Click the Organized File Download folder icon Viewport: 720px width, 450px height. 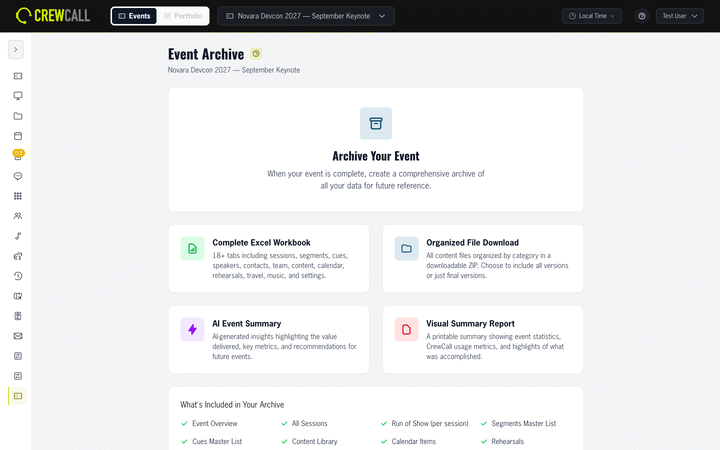[x=406, y=248]
